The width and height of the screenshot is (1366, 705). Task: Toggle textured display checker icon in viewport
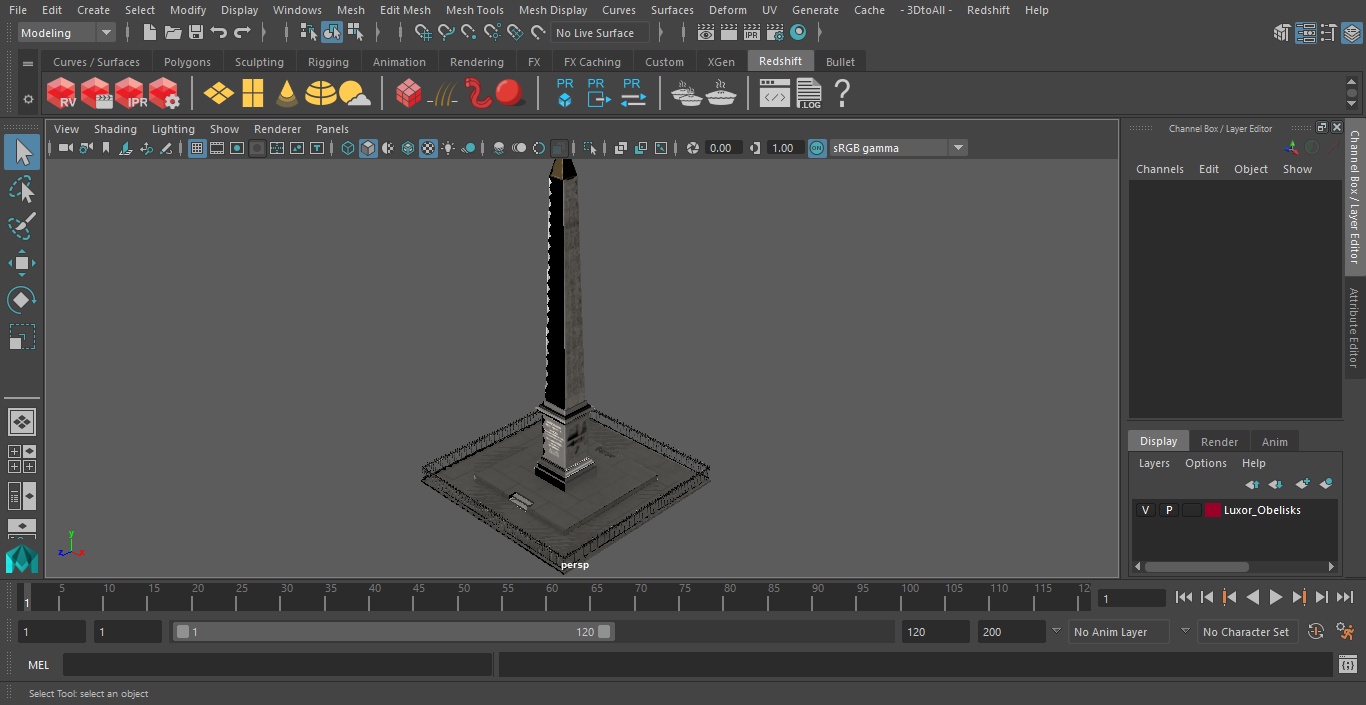[428, 148]
